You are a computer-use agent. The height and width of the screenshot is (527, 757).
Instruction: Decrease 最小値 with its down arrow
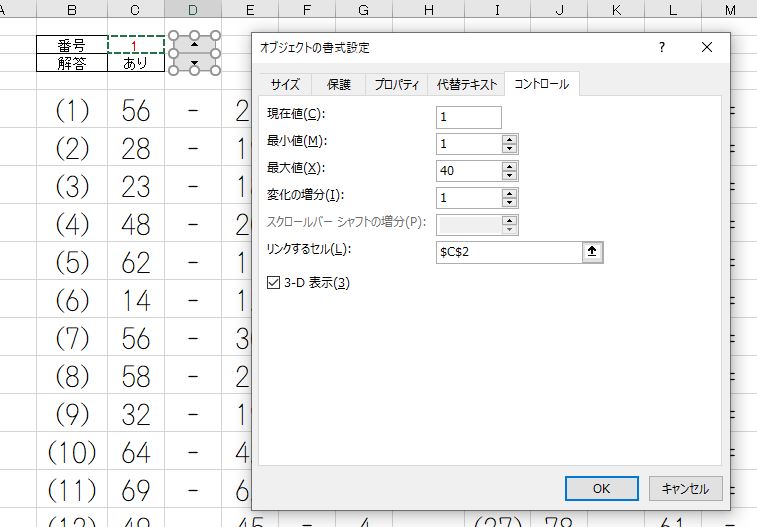509,149
